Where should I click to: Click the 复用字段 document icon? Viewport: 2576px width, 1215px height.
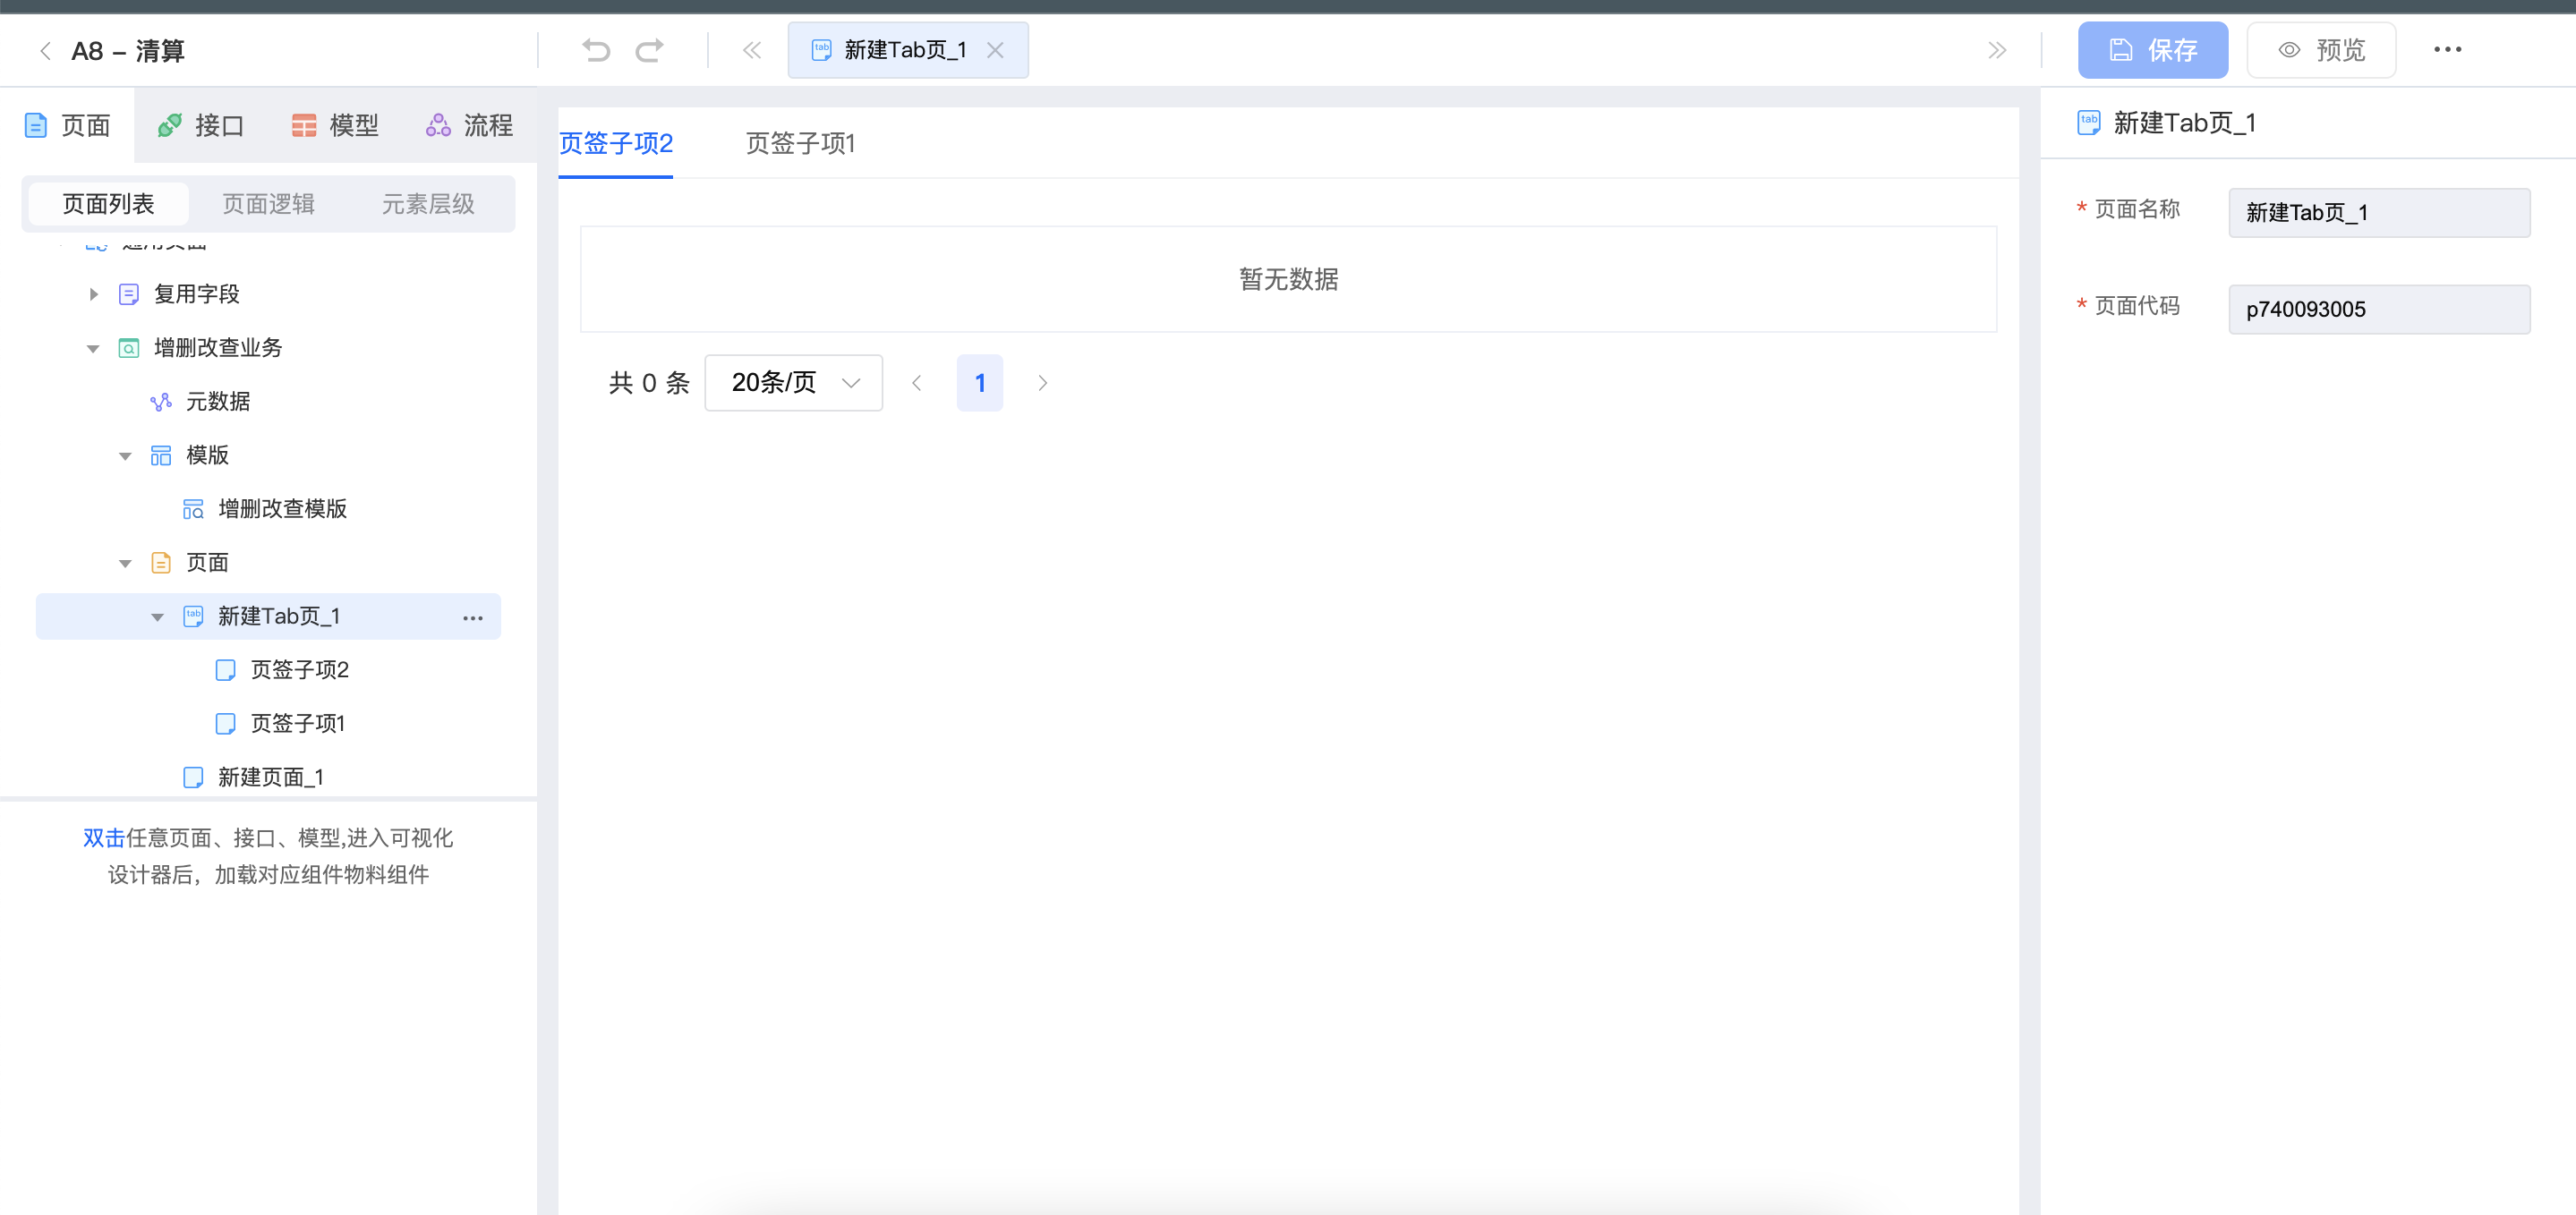tap(129, 294)
